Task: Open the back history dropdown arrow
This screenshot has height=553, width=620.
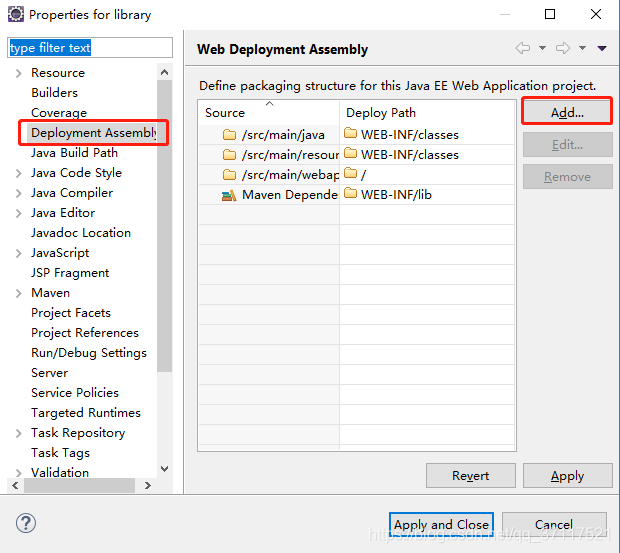Action: point(542,48)
